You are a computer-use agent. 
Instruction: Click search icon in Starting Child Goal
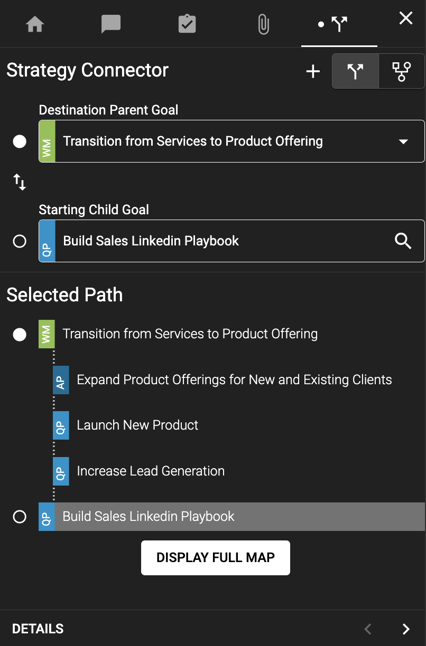(403, 241)
